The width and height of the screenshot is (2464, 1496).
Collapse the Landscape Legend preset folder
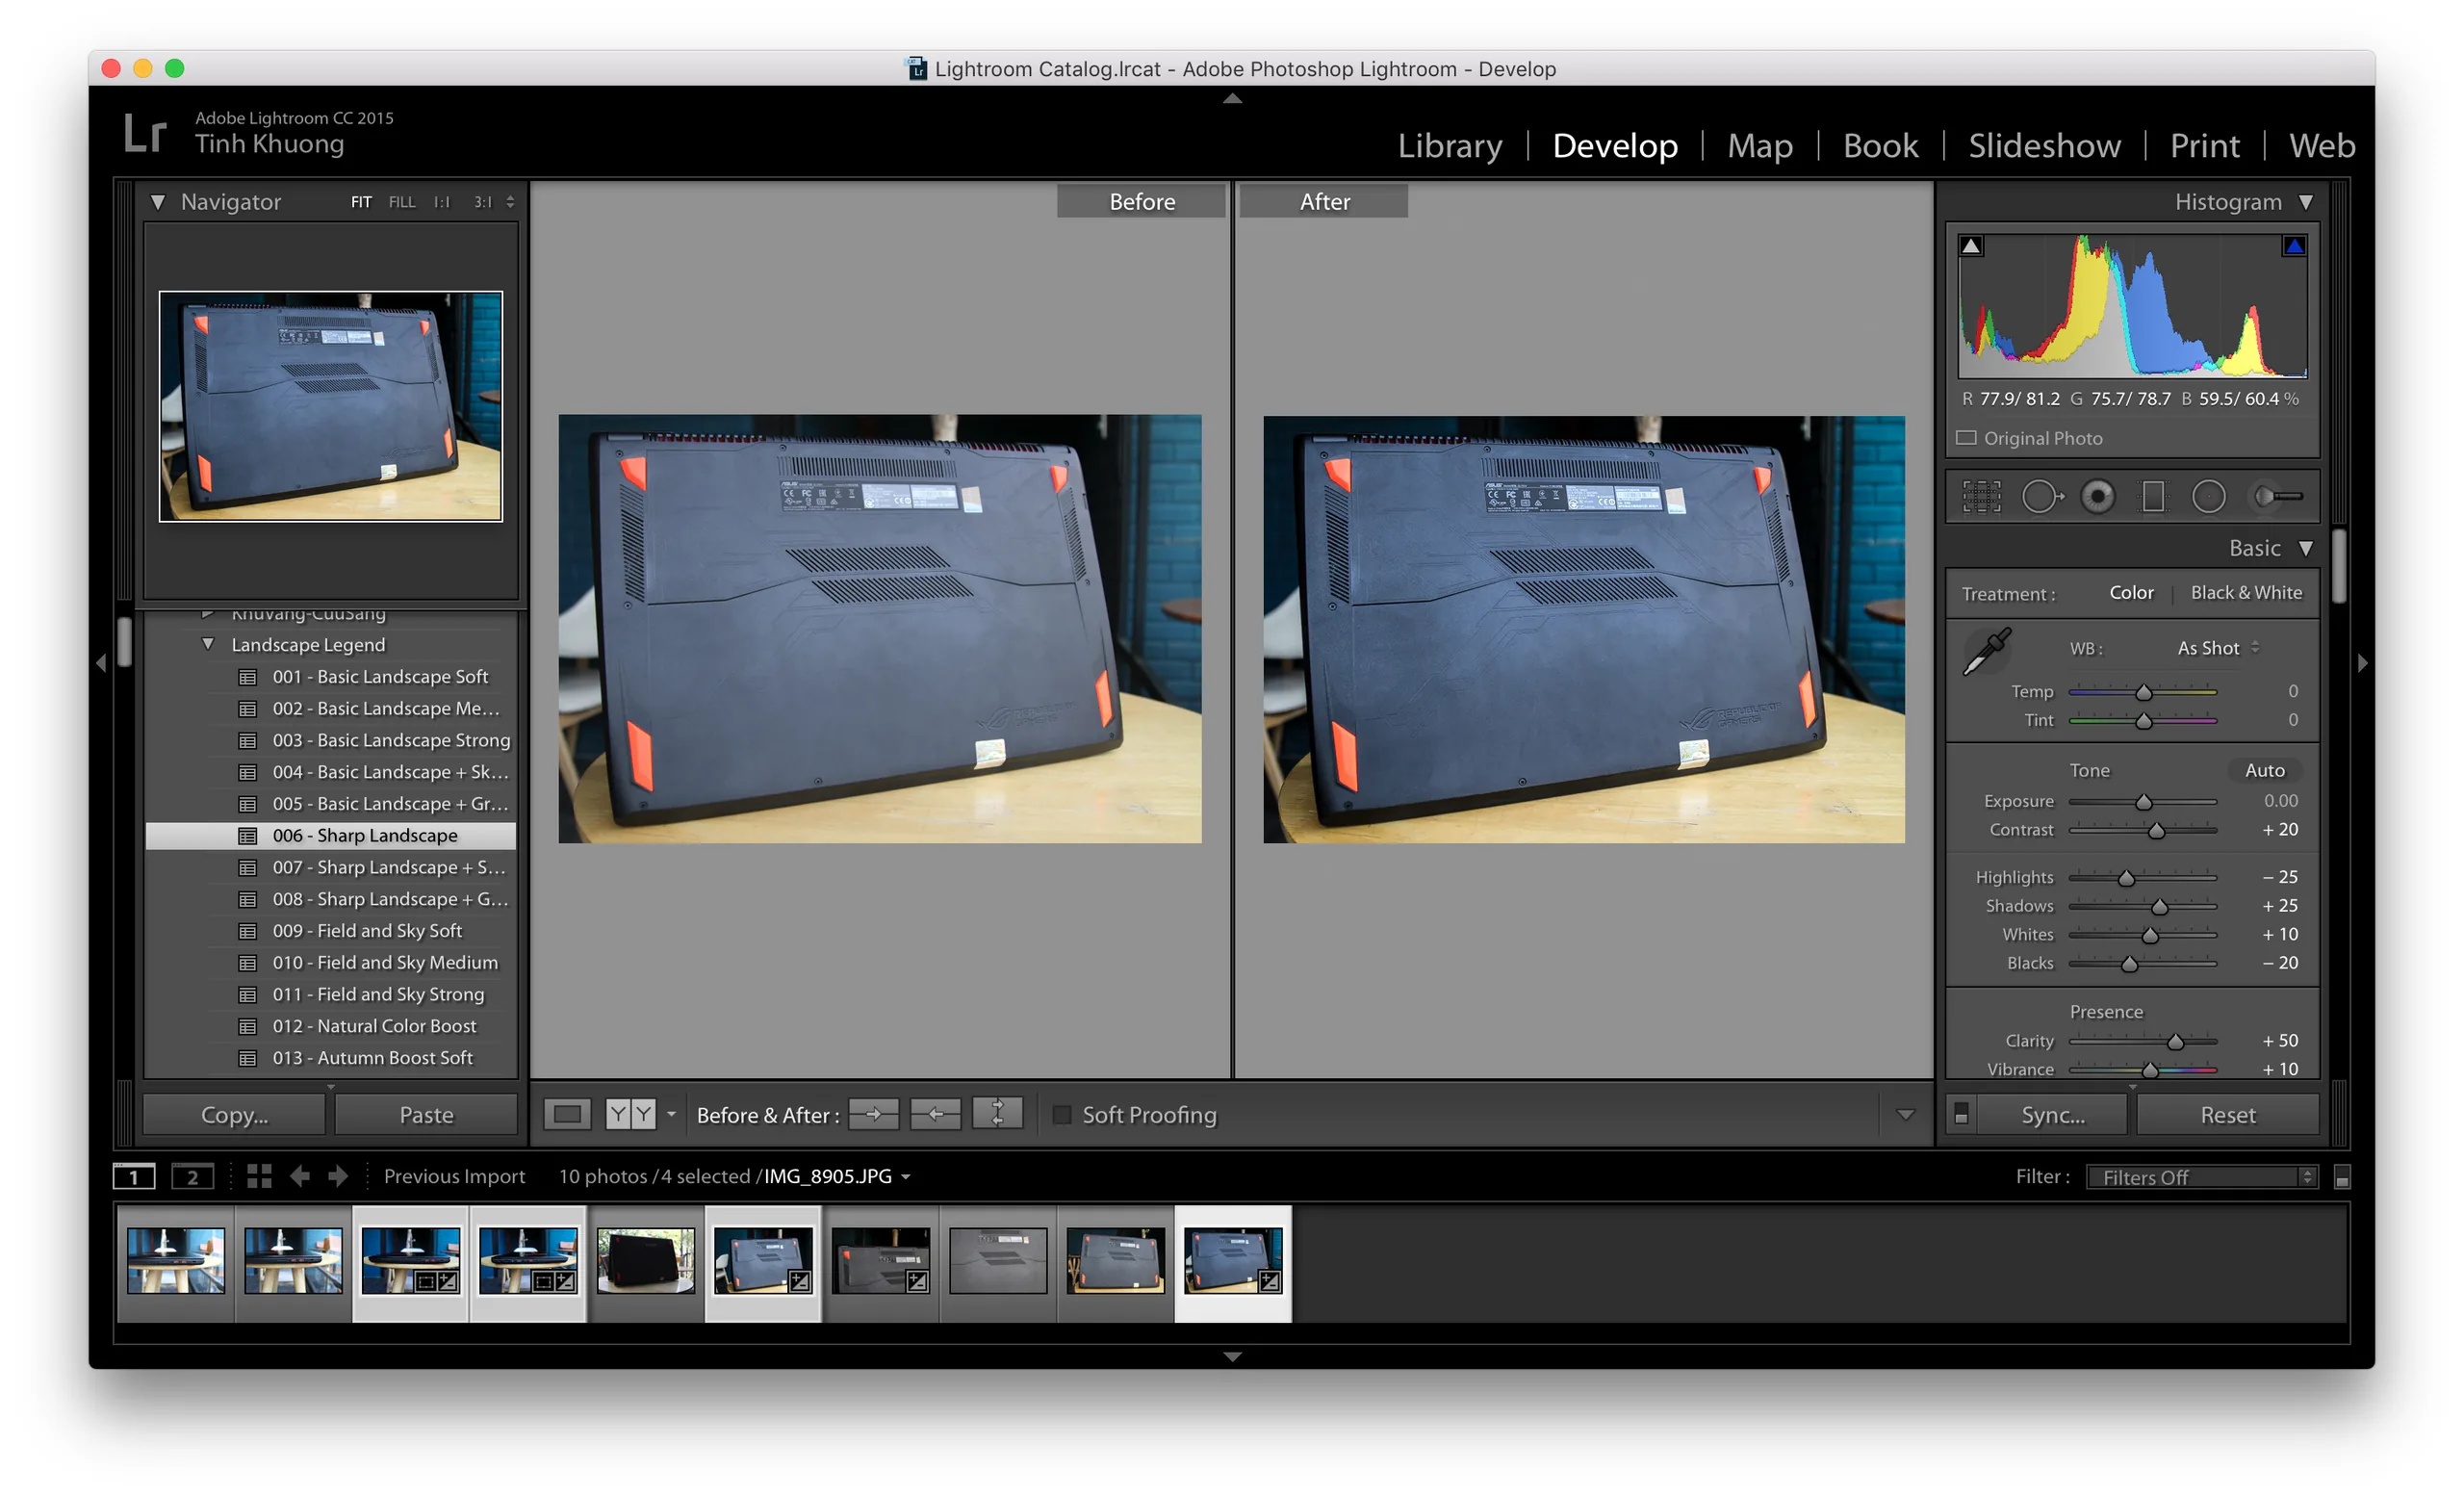pyautogui.click(x=208, y=644)
